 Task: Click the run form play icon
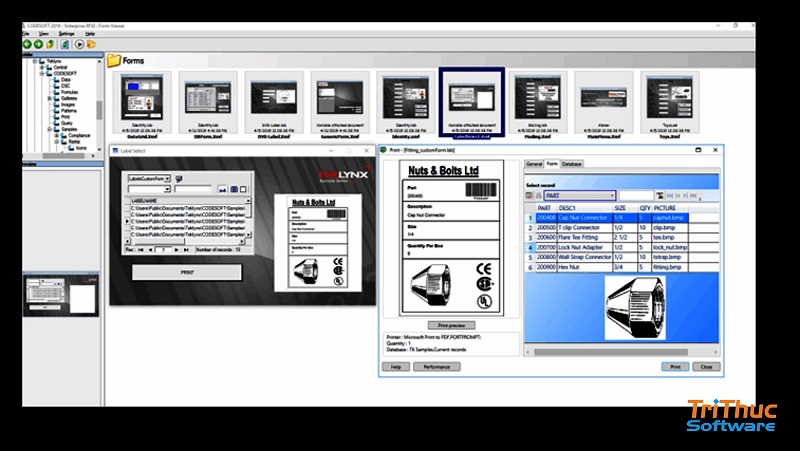[78, 44]
